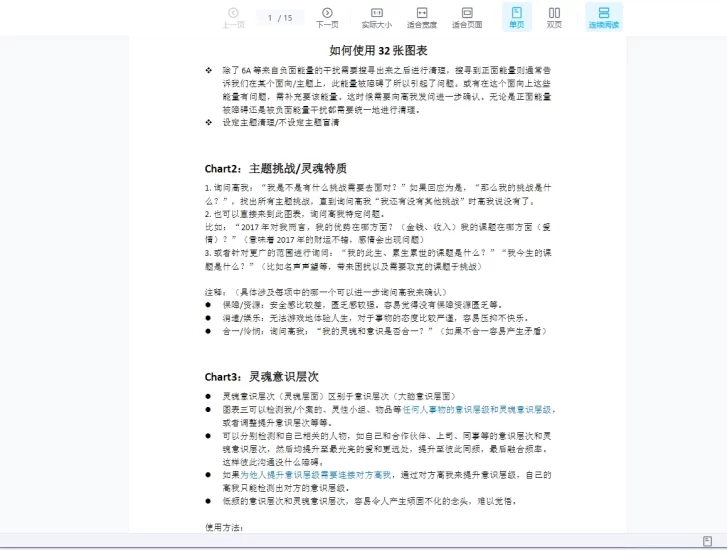Go to next page (下一页)

point(327,17)
